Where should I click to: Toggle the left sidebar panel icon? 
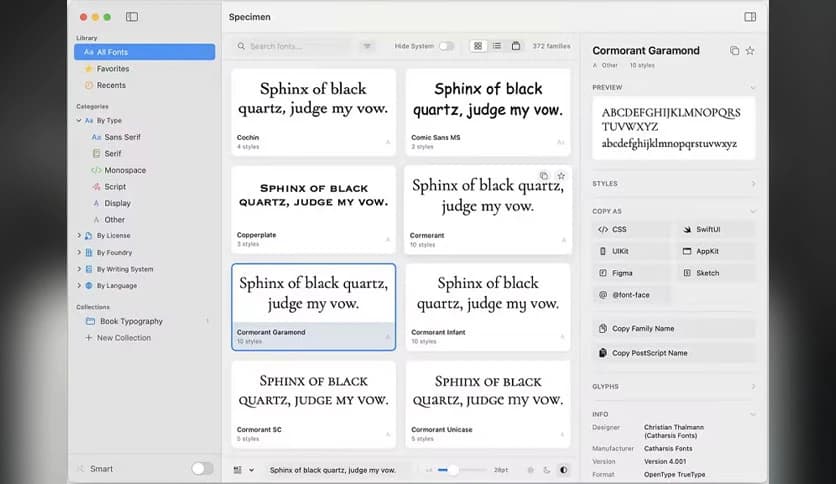tap(132, 17)
